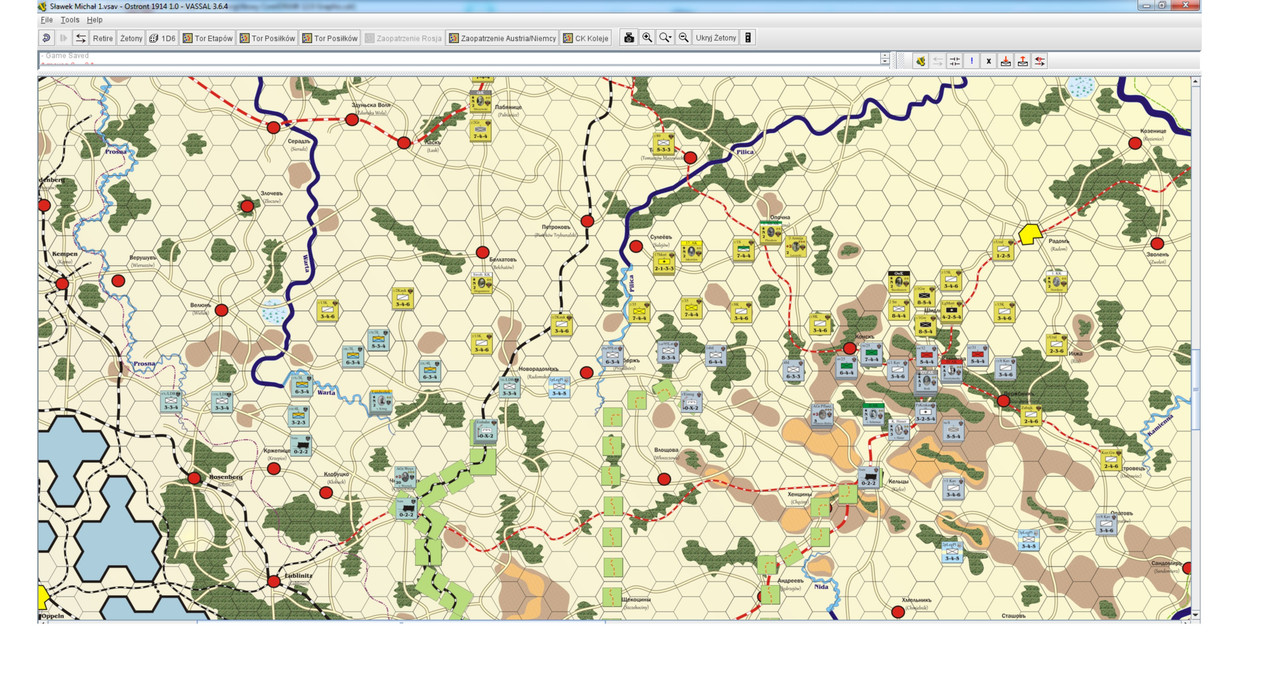Click the step forward through log icon

point(63,38)
